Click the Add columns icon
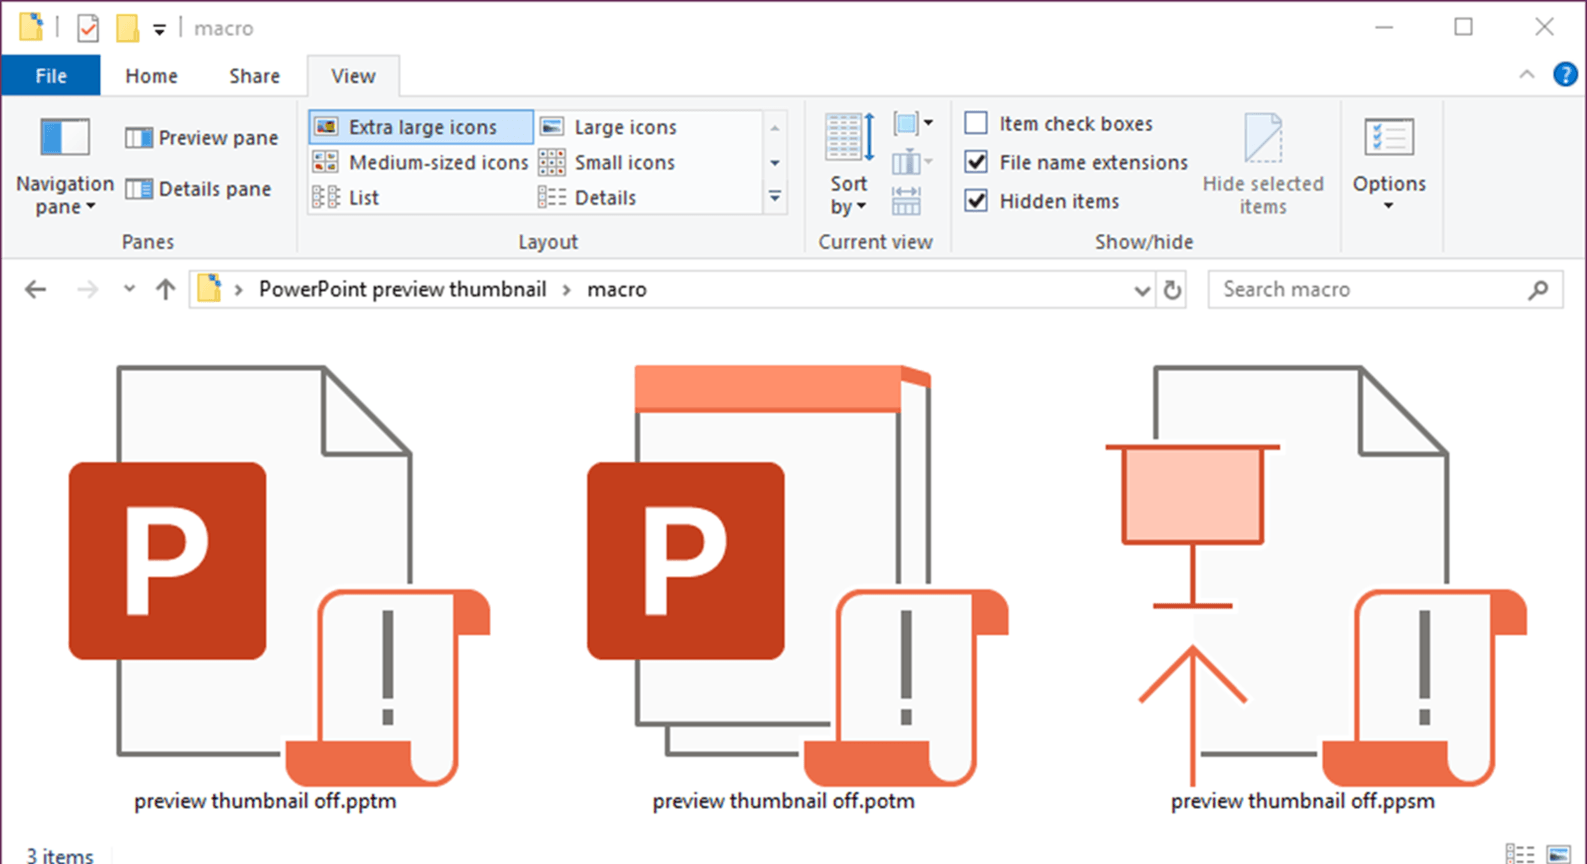The image size is (1587, 864). coord(911,162)
